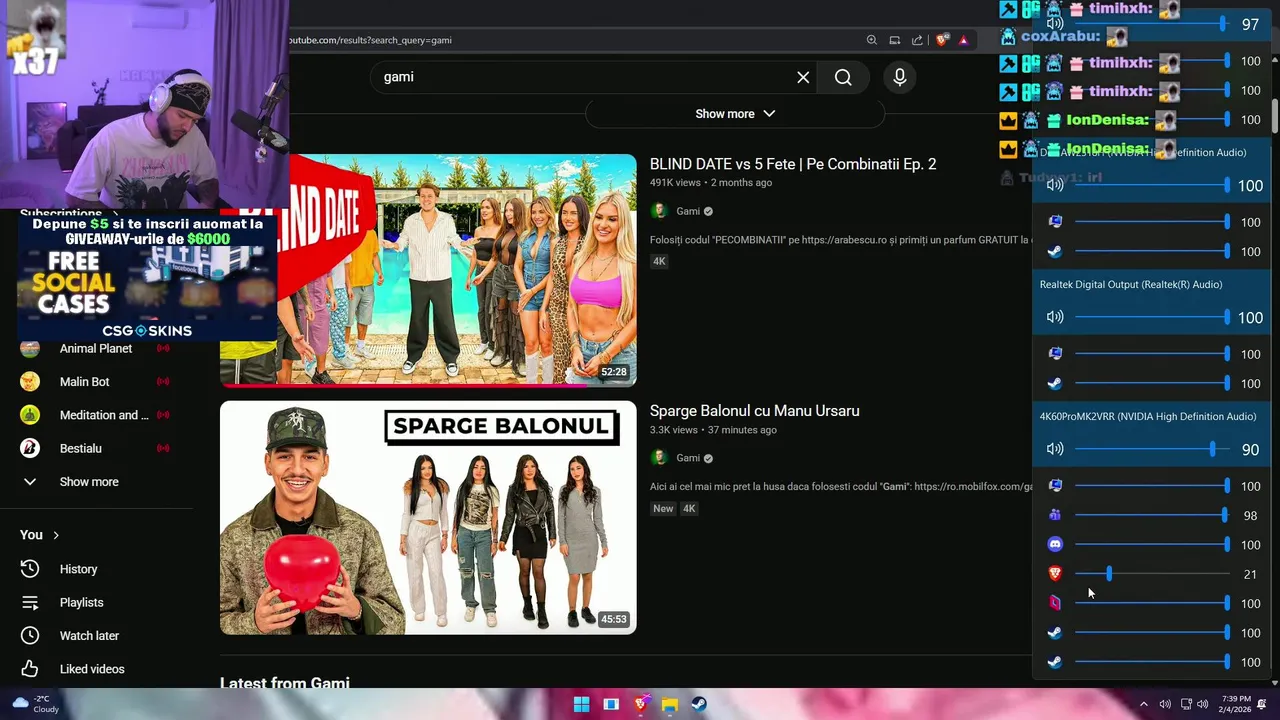Open Gami channel name under BLIND DATE video
Viewport: 1280px width, 720px height.
coord(688,211)
